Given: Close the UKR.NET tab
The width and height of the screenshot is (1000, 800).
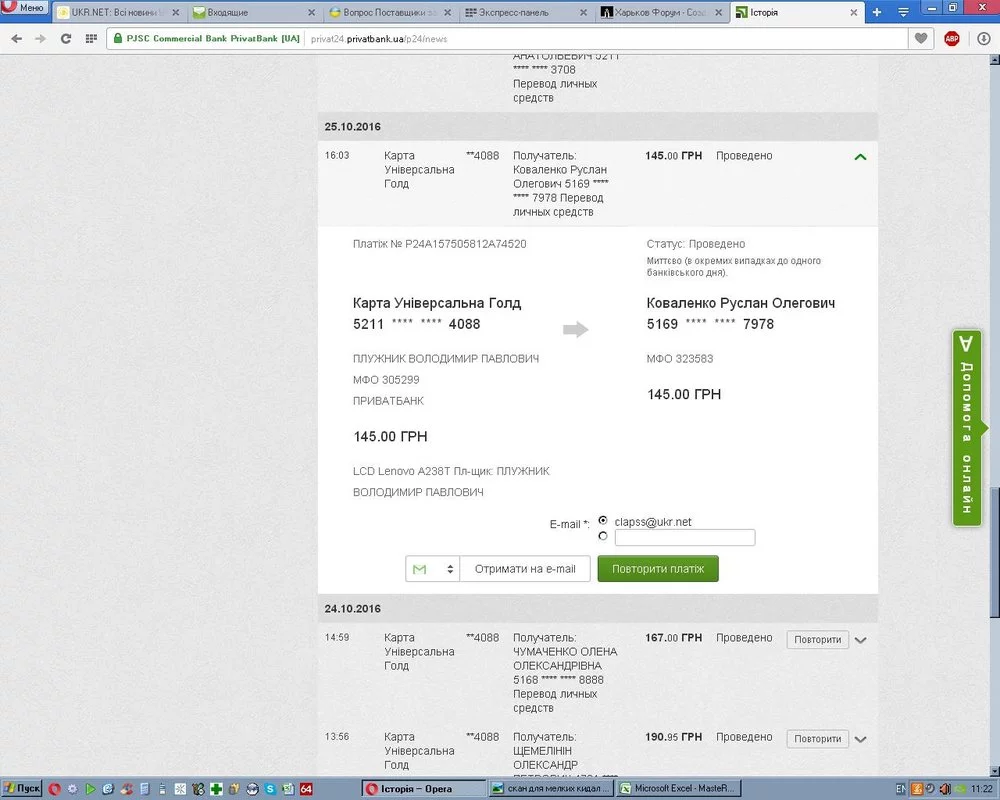Looking at the screenshot, I should 175,12.
